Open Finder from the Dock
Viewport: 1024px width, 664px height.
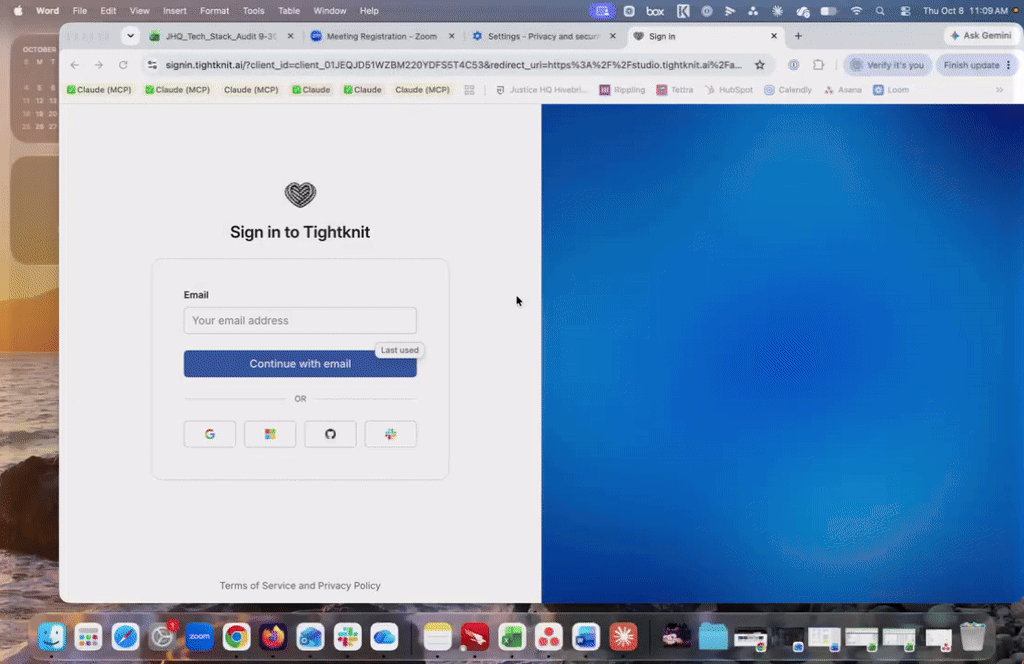click(x=52, y=636)
